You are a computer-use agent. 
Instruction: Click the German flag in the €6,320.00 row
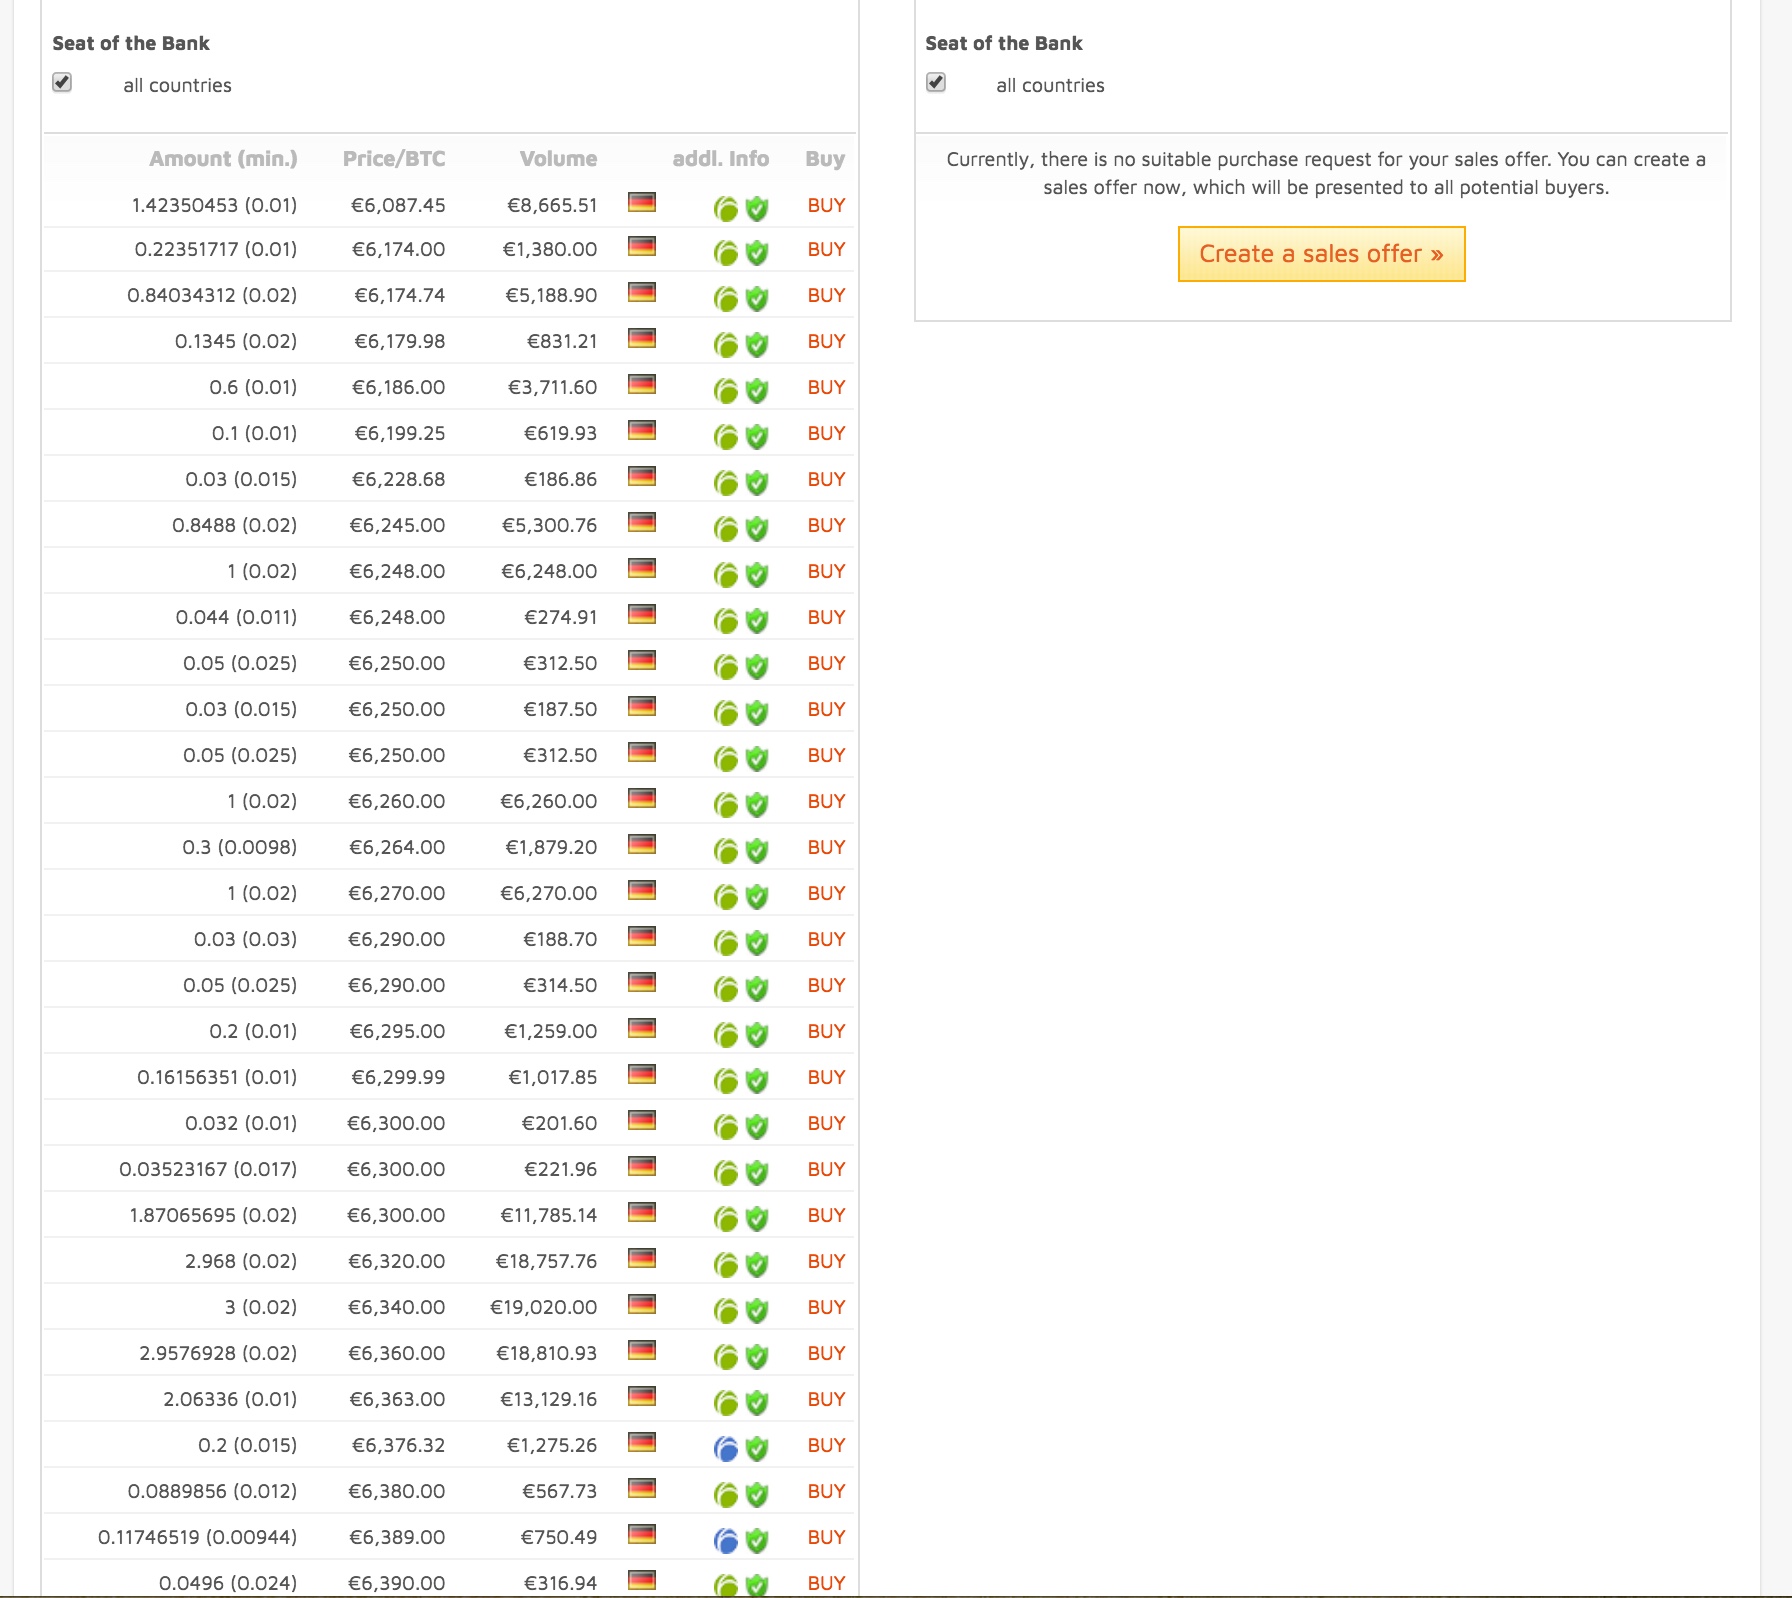642,1259
